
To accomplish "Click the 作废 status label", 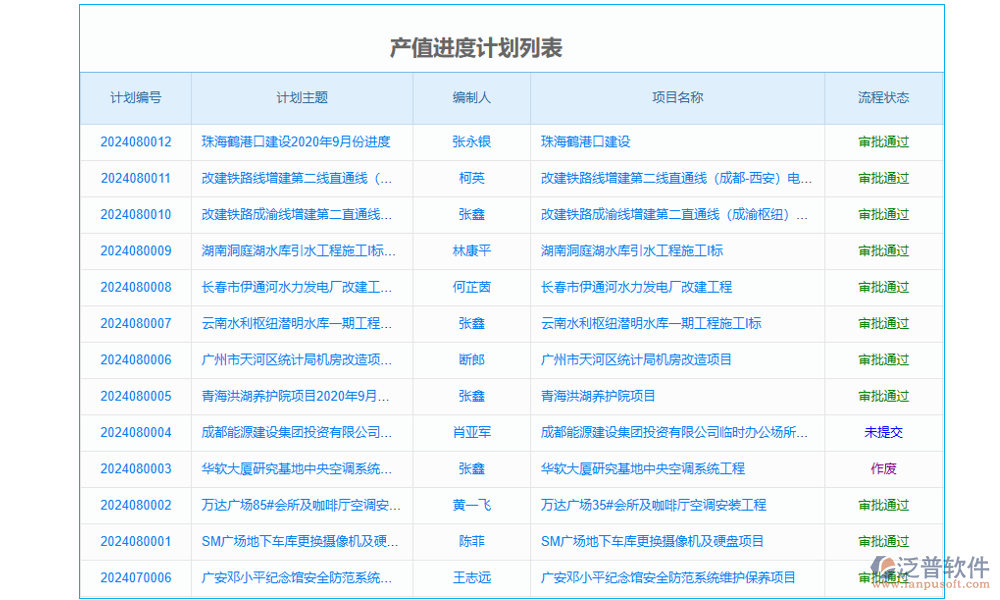I will [x=882, y=468].
